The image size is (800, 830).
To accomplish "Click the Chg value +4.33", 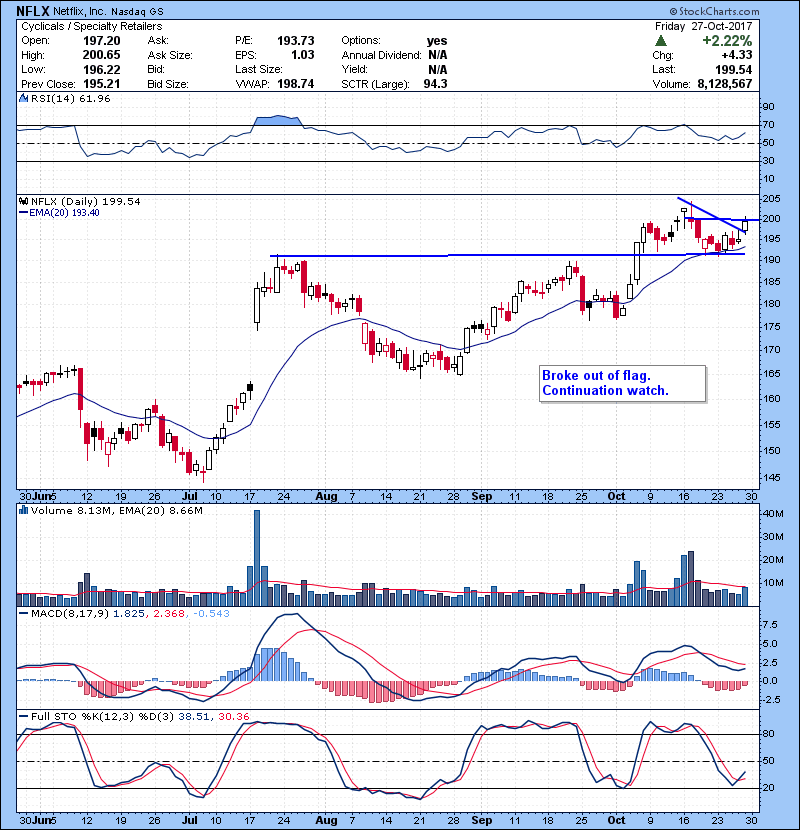I will tap(736, 55).
